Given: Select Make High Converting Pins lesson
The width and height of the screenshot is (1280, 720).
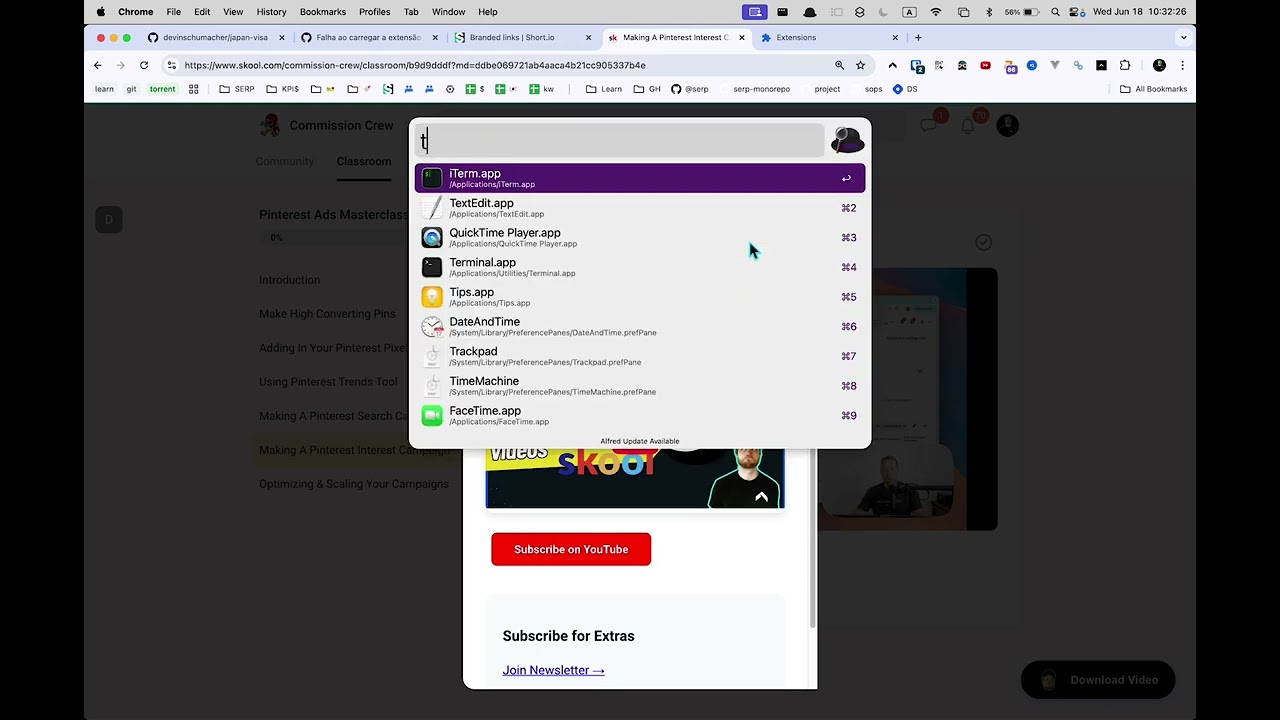Looking at the screenshot, I should (327, 314).
